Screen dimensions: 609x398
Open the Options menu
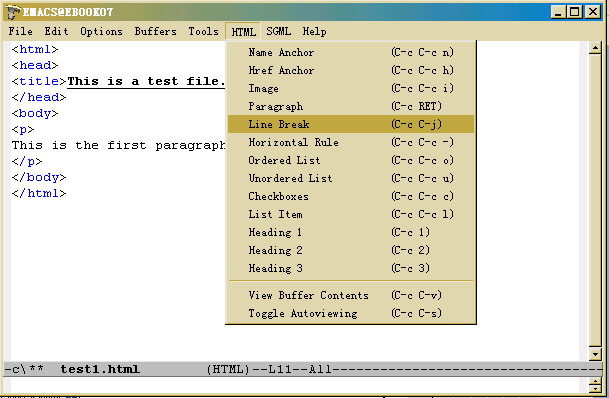[x=101, y=31]
